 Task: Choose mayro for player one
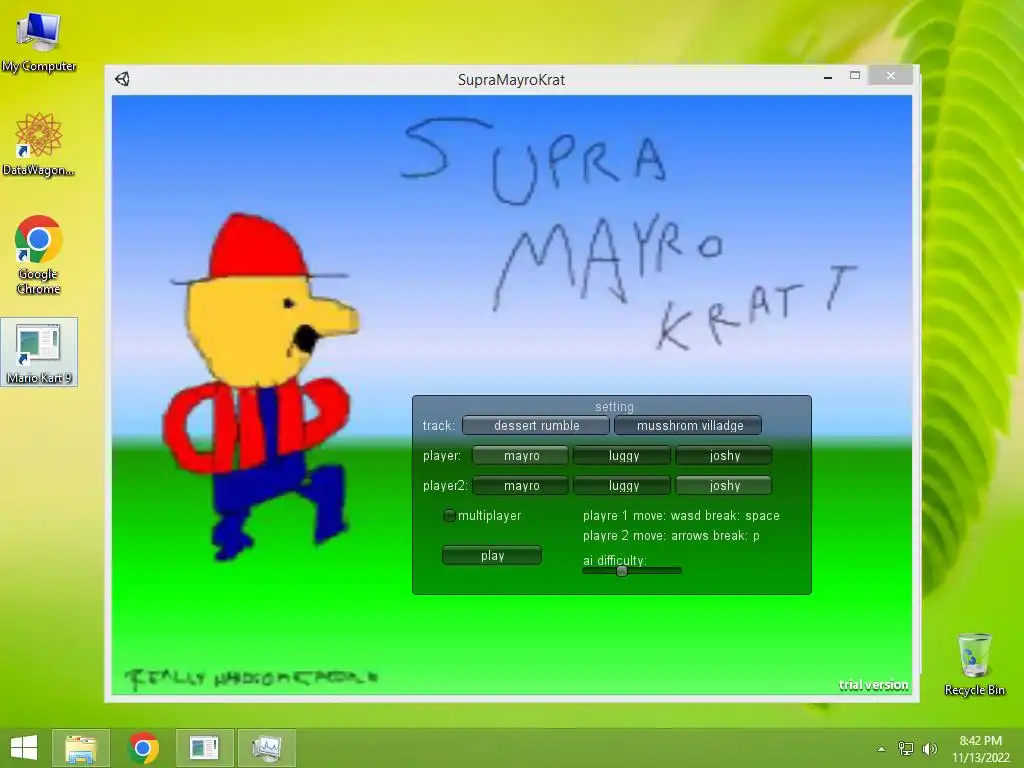[520, 456]
